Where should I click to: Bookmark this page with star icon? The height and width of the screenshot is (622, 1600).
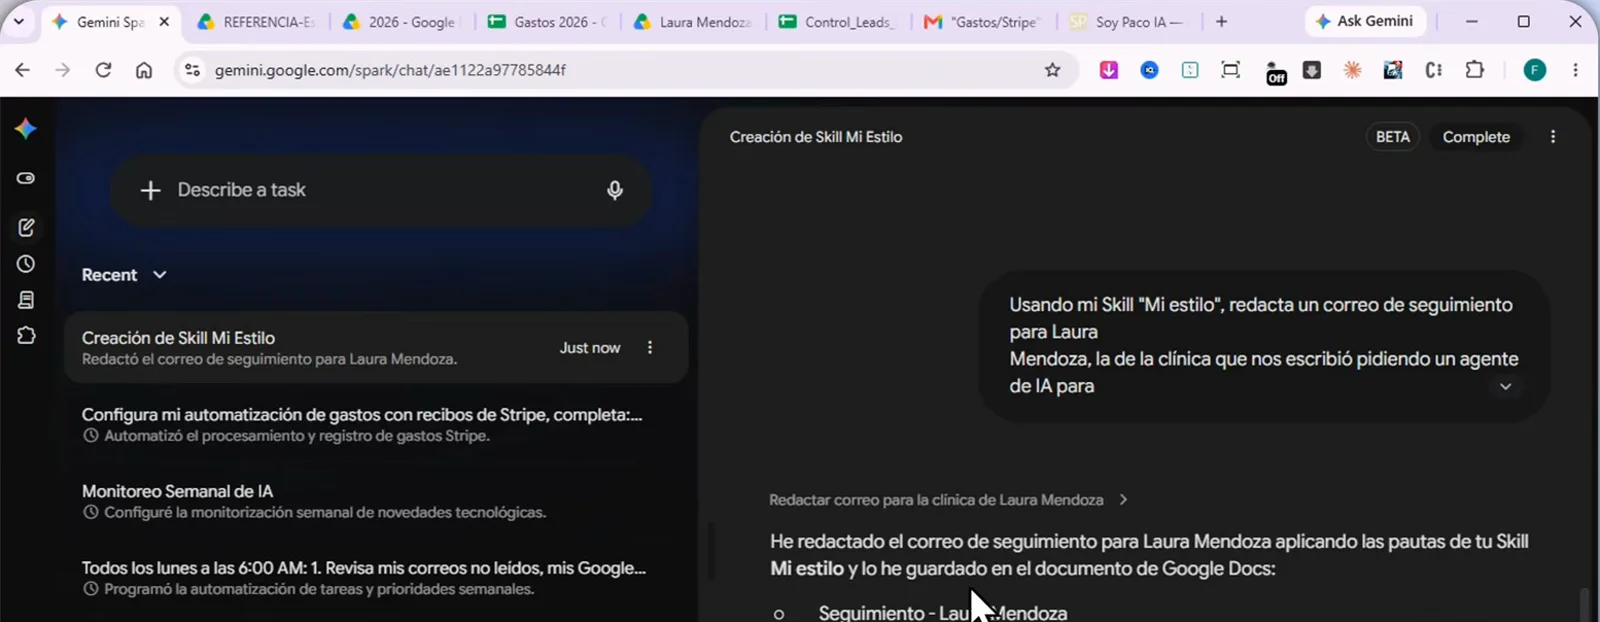1052,70
